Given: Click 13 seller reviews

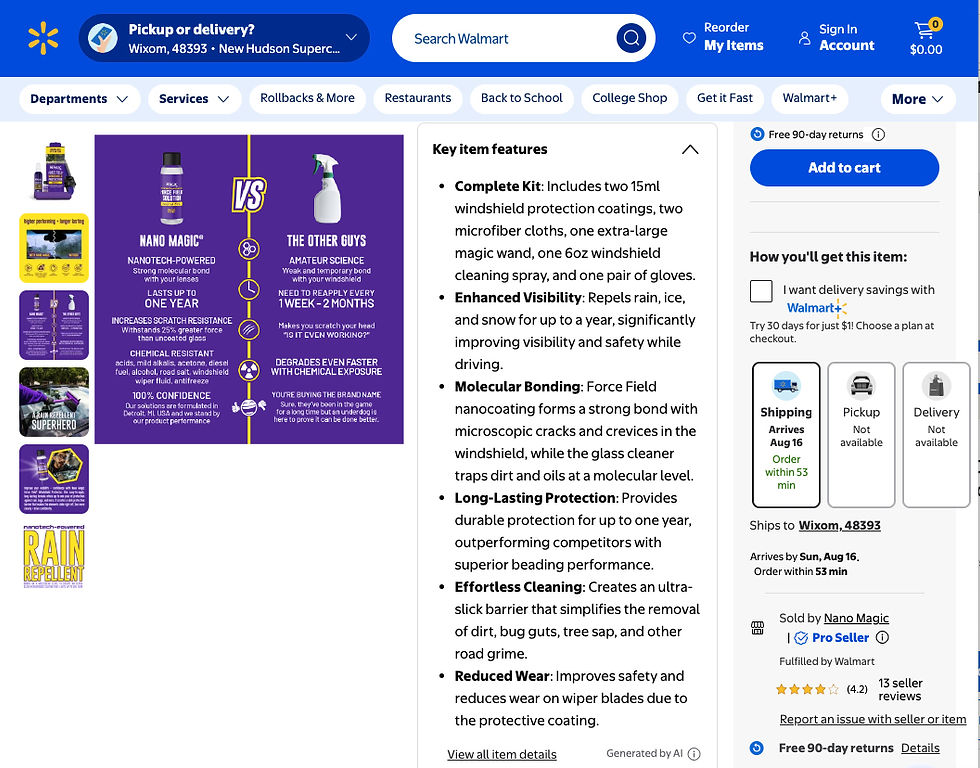Looking at the screenshot, I should click(900, 689).
